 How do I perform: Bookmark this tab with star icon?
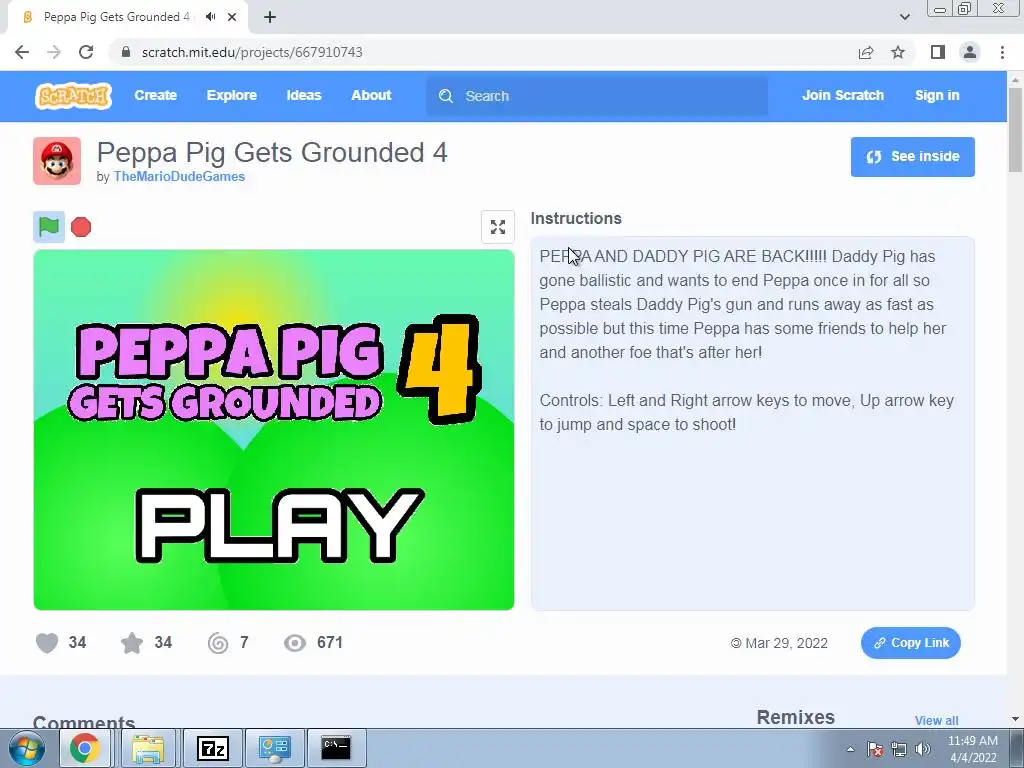coord(898,52)
